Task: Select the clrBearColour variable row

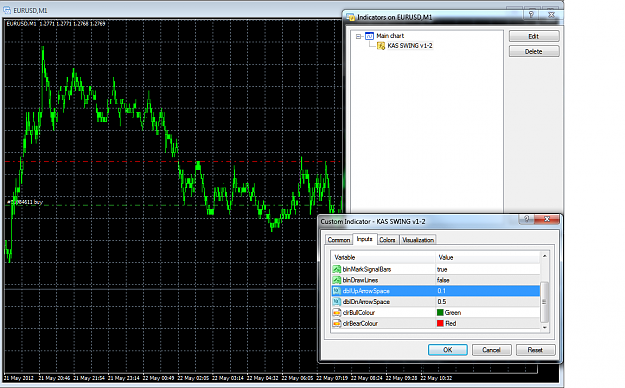Action: (436, 323)
